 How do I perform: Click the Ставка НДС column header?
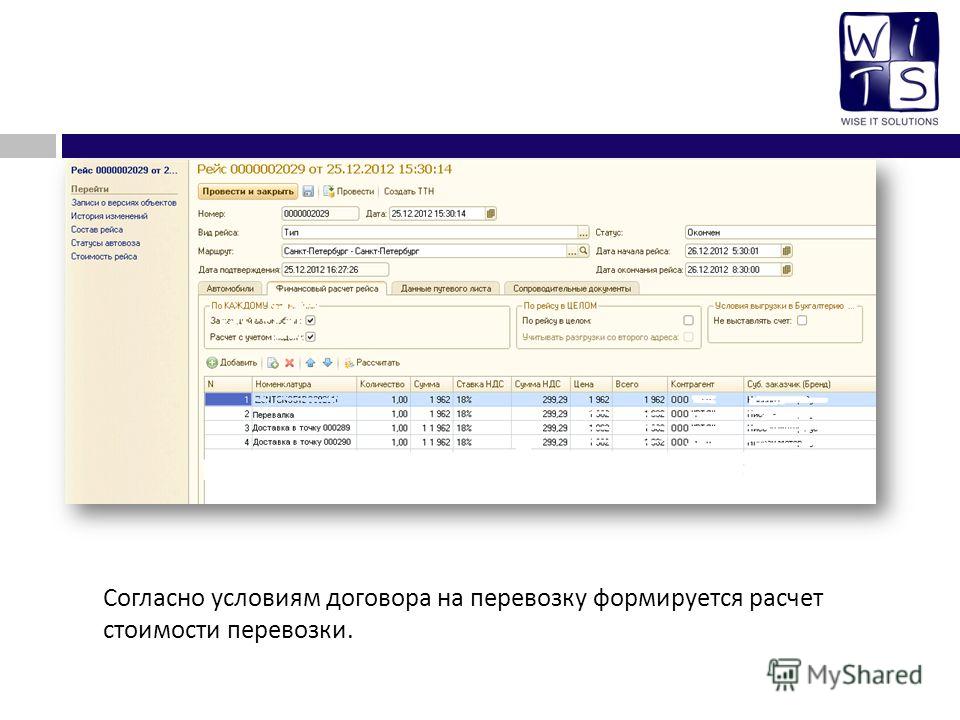481,384
